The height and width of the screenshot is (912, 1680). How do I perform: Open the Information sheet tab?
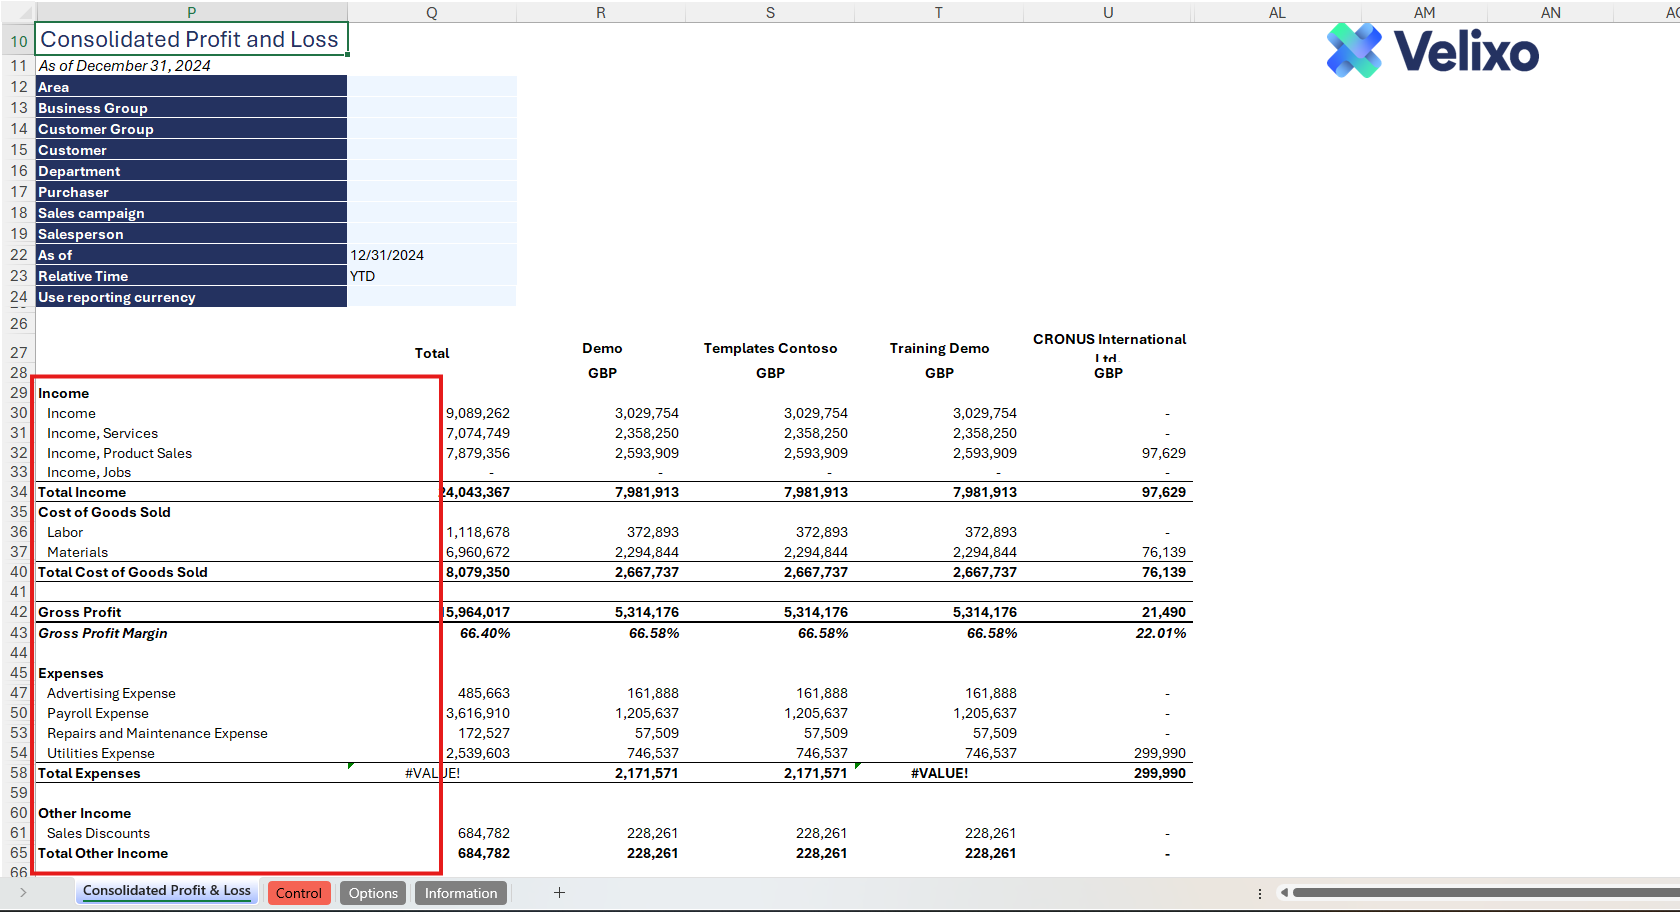tap(460, 893)
